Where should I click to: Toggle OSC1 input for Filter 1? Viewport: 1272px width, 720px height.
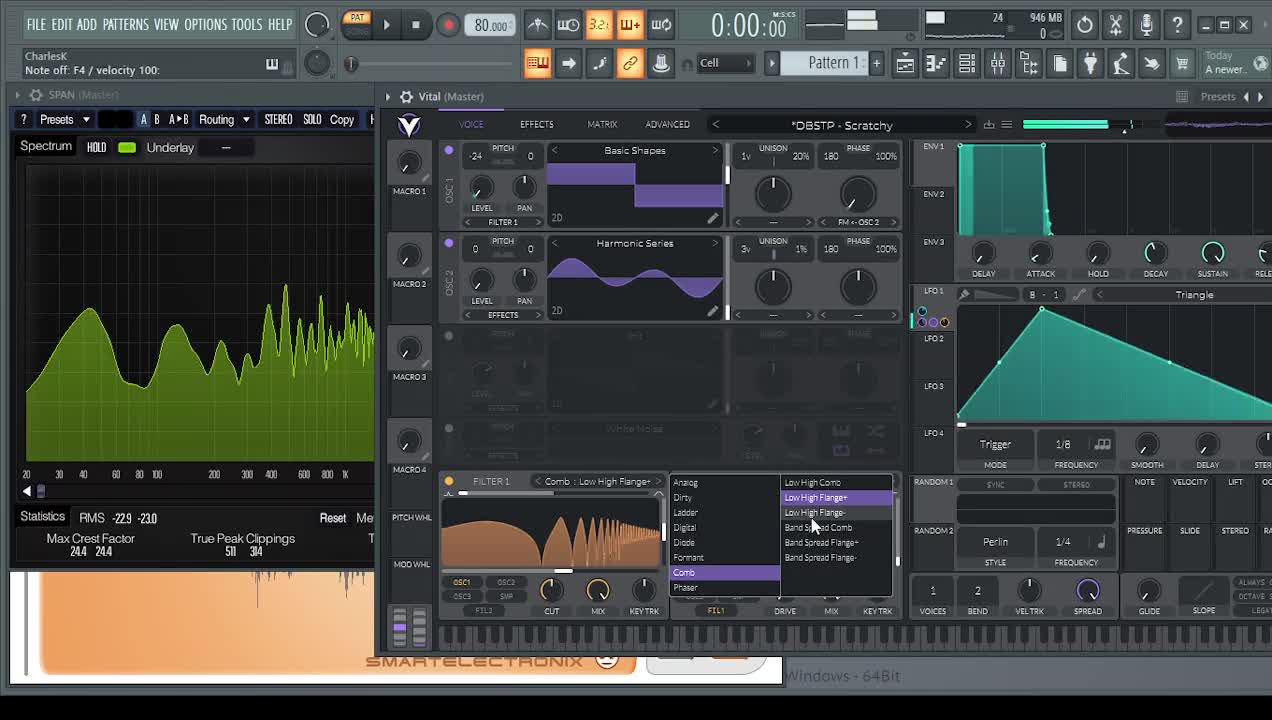click(x=462, y=582)
